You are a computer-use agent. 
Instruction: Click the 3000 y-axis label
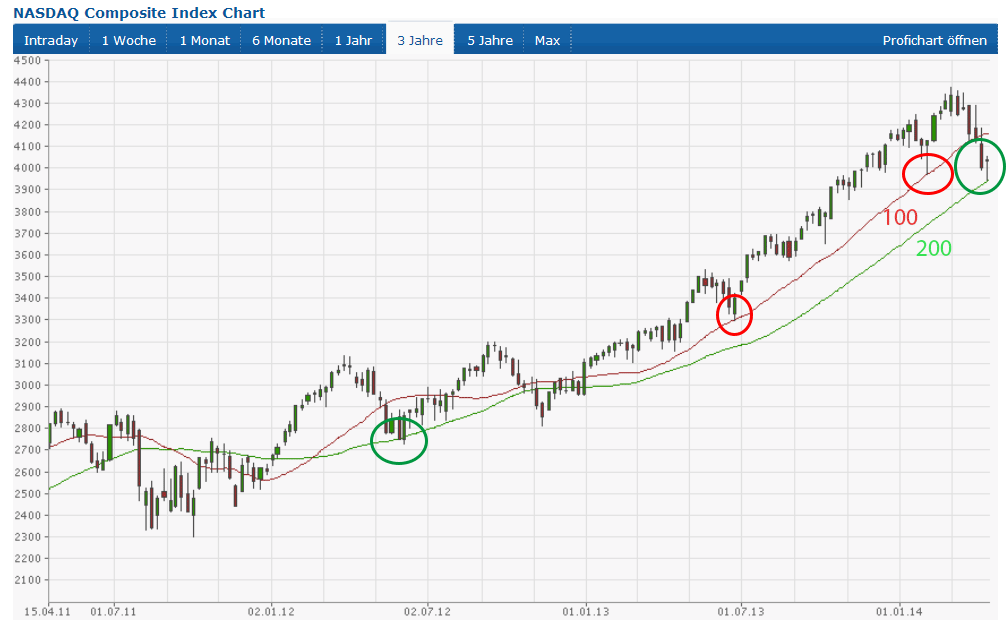[x=28, y=385]
